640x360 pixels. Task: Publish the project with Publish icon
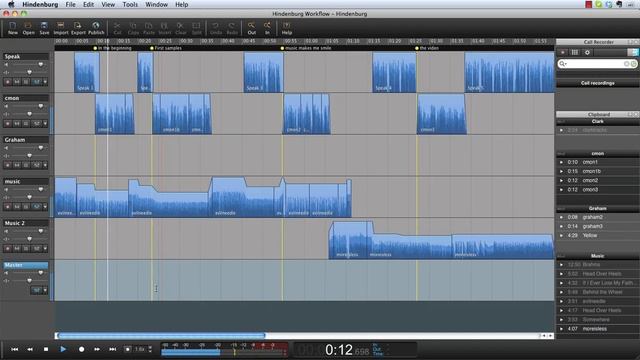[x=96, y=28]
